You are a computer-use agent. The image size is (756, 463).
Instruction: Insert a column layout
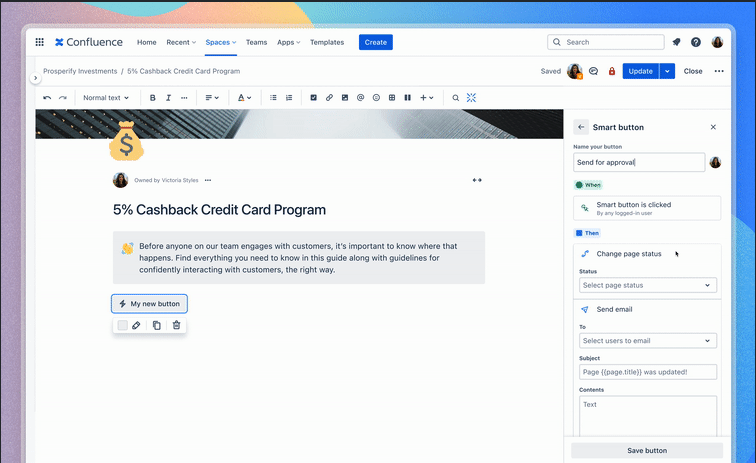[x=407, y=97]
